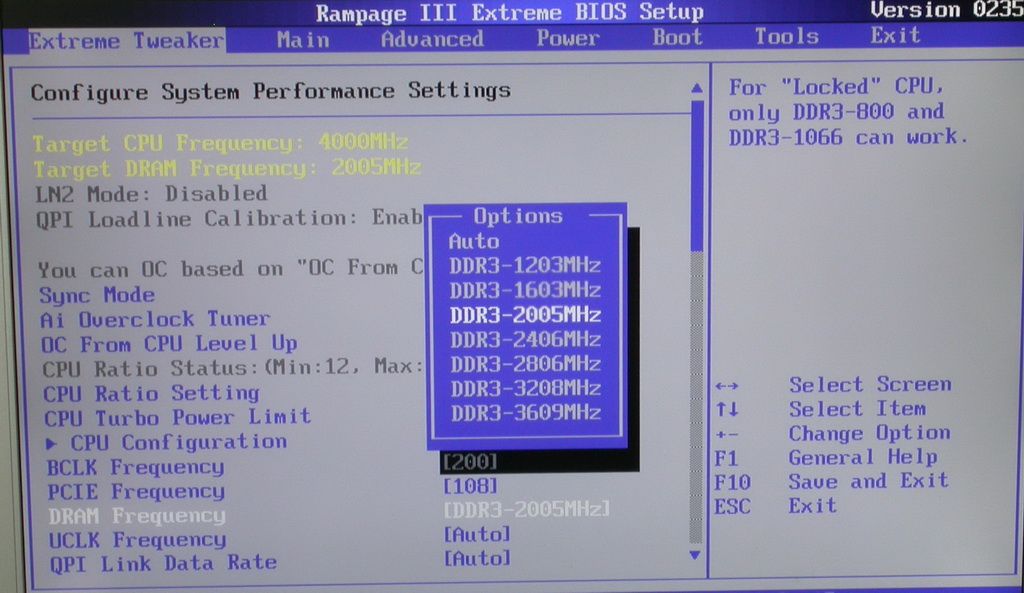Choose Auto in the Options popup
Viewport: 1024px width, 593px height.
pos(474,242)
